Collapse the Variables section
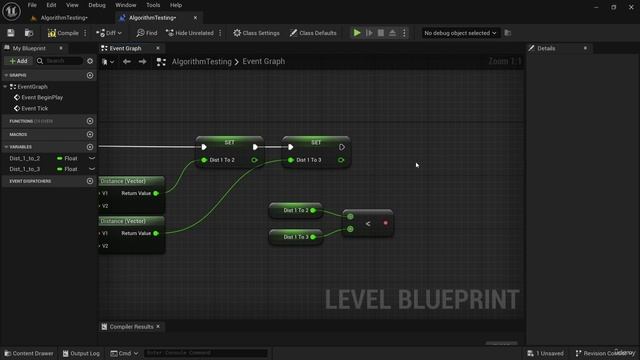 coord(6,147)
